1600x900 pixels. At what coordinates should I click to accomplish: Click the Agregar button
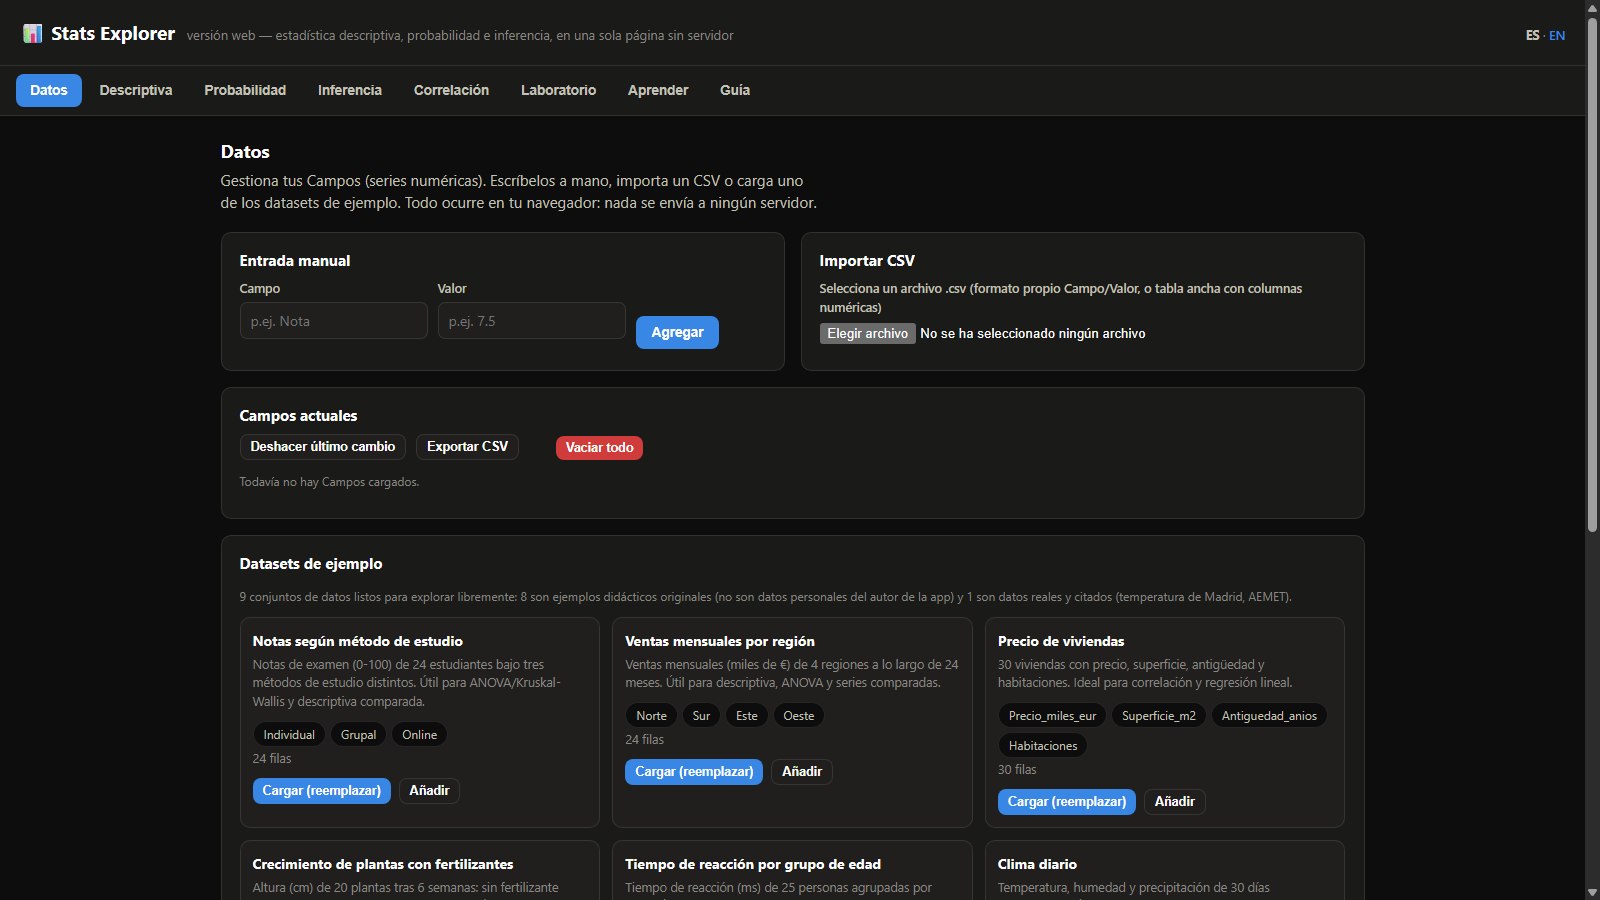coord(677,332)
